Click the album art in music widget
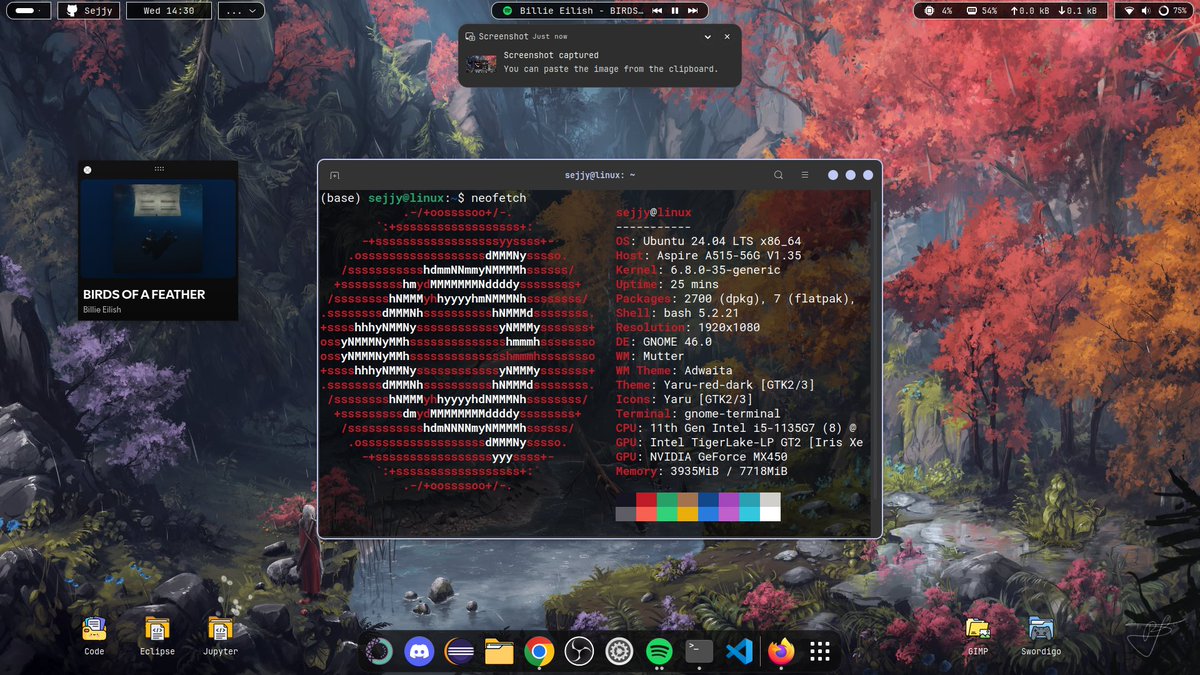The height and width of the screenshot is (675, 1200). tap(158, 229)
